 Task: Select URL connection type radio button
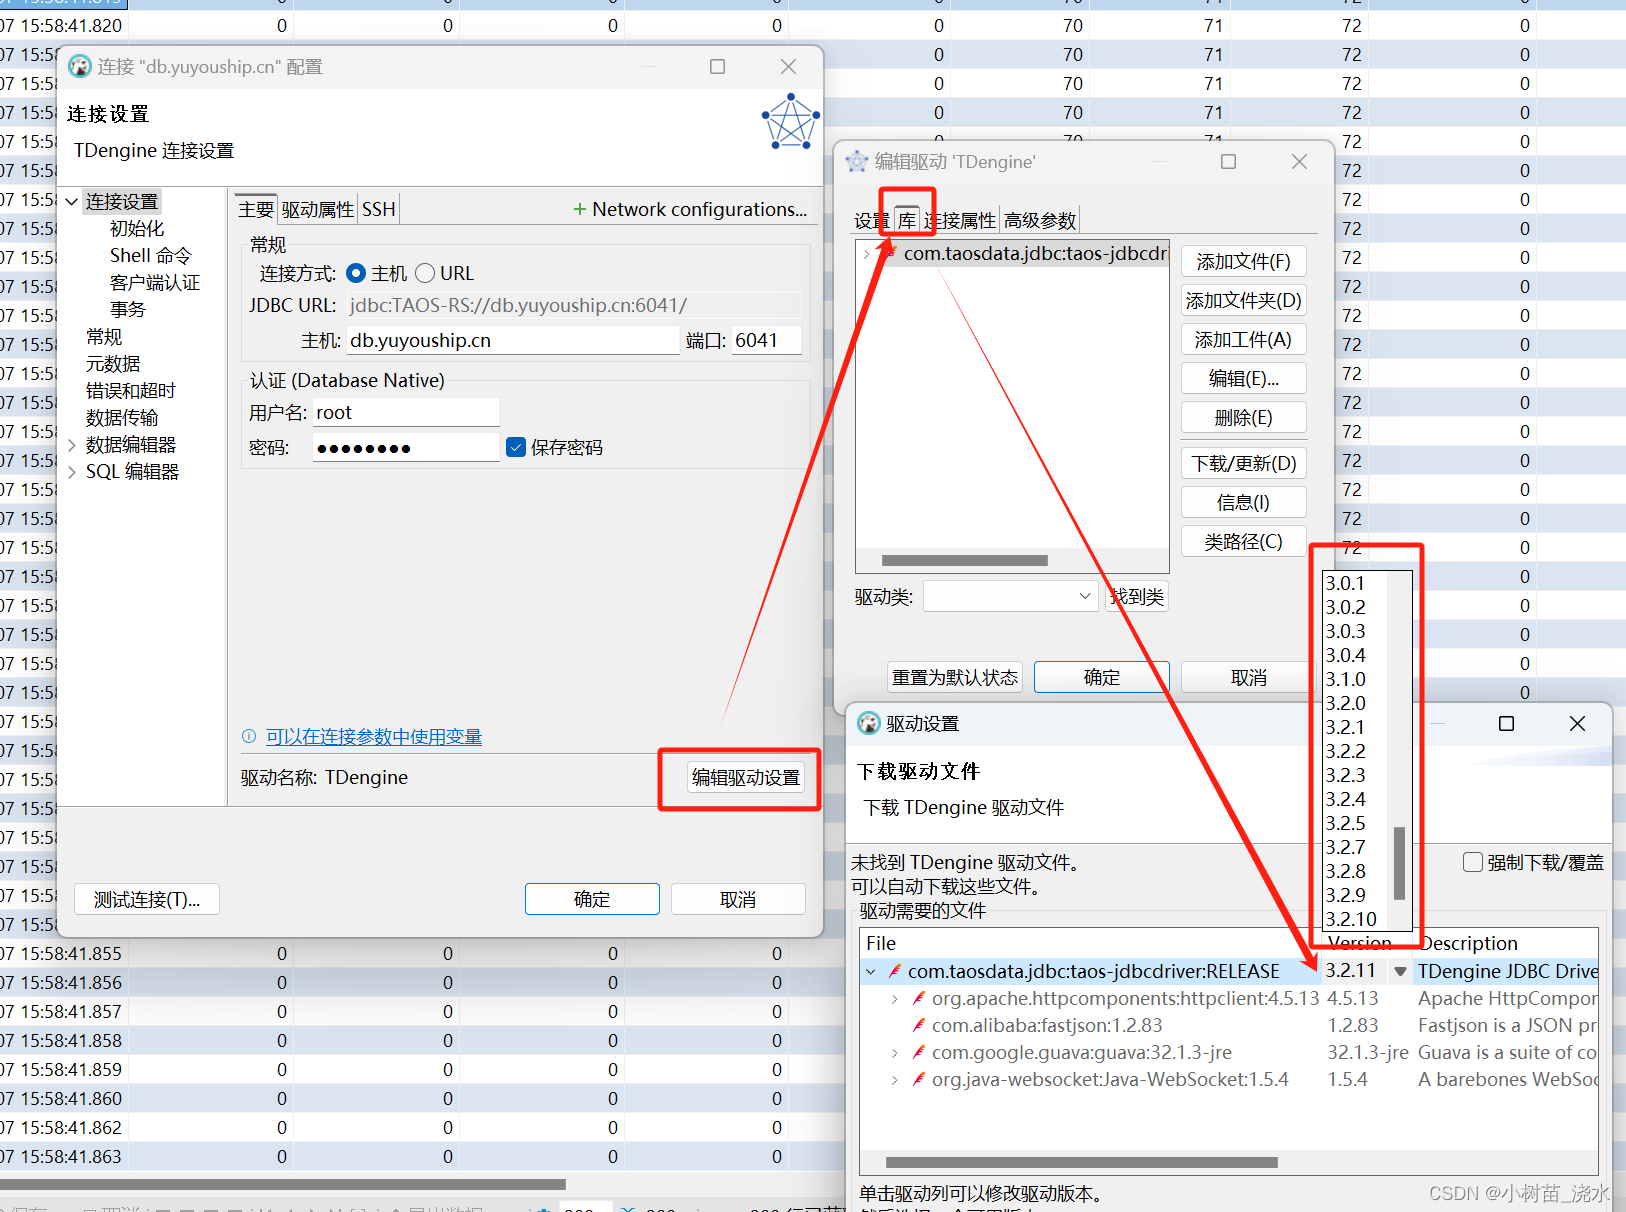425,273
